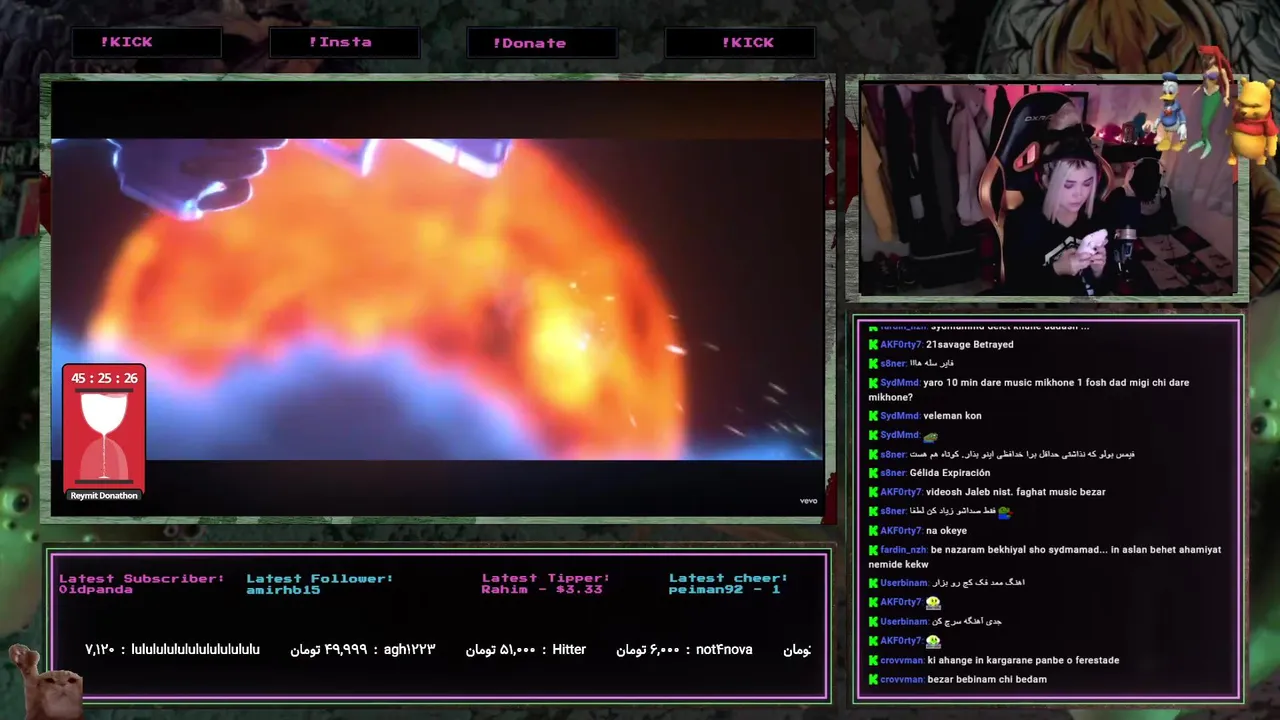
Task: Click the 'na okeye' chat message
Action: click(946, 530)
